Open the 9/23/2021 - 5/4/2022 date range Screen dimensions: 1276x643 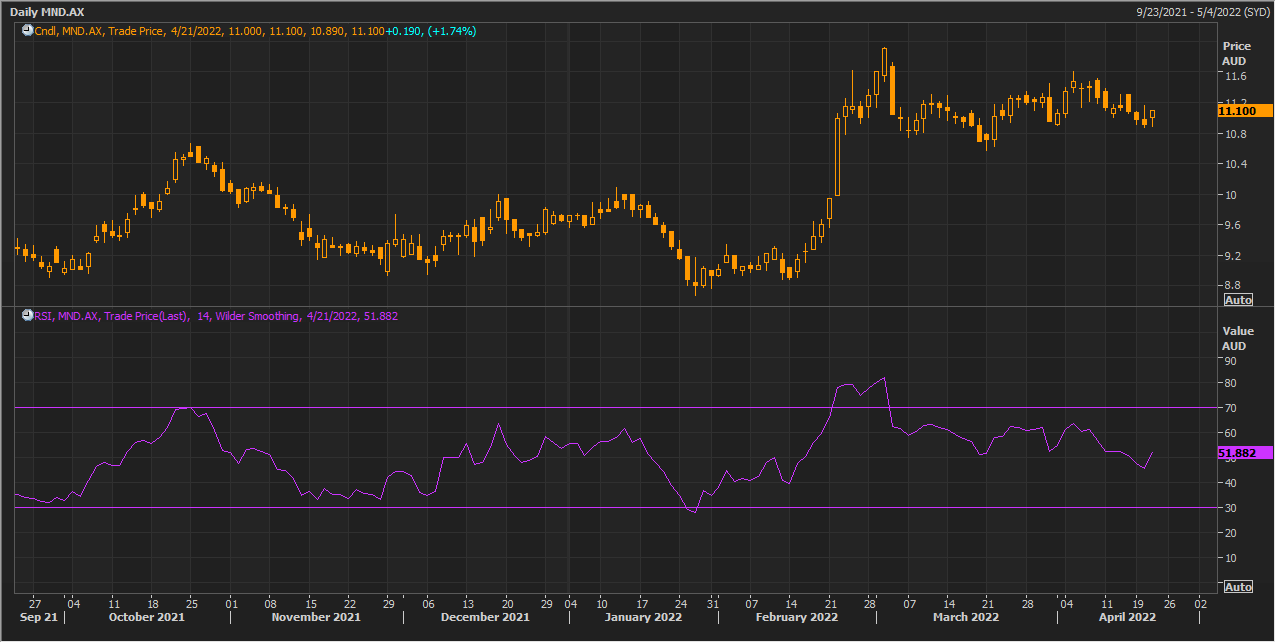(1203, 10)
